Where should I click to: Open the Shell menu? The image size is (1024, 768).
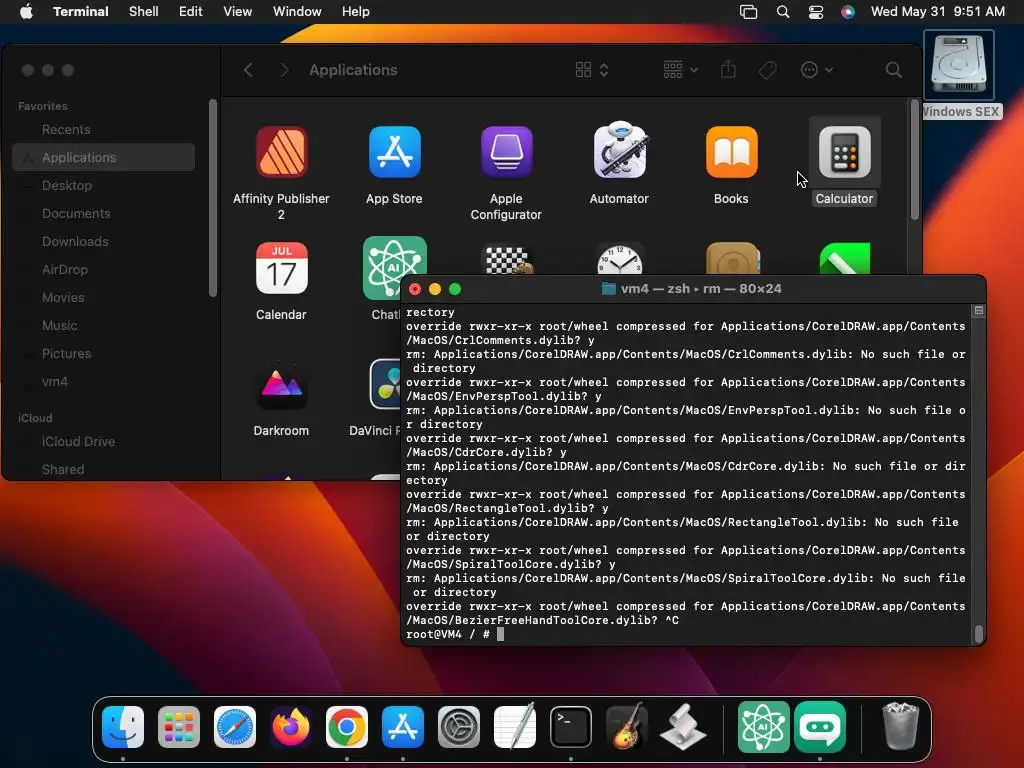144,12
